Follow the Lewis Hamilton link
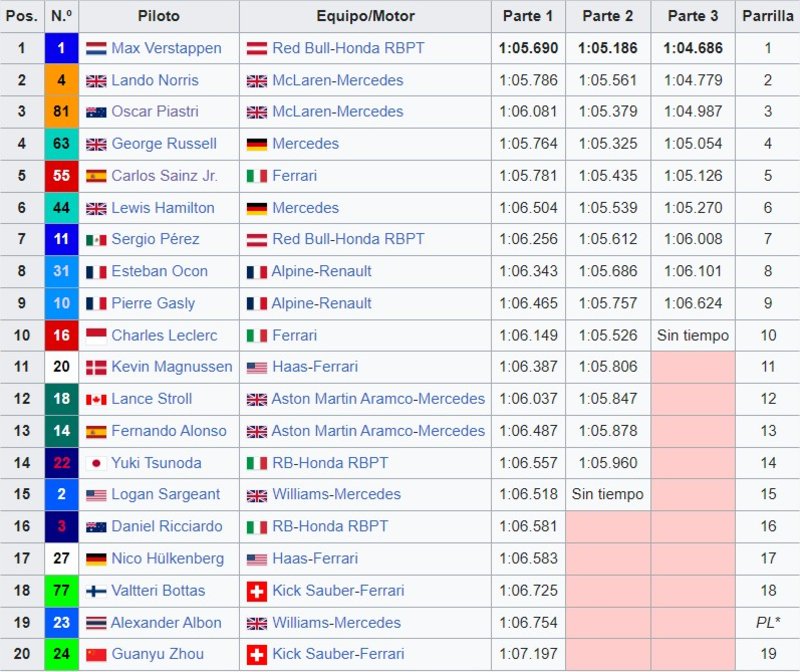The height and width of the screenshot is (672, 800). [163, 208]
